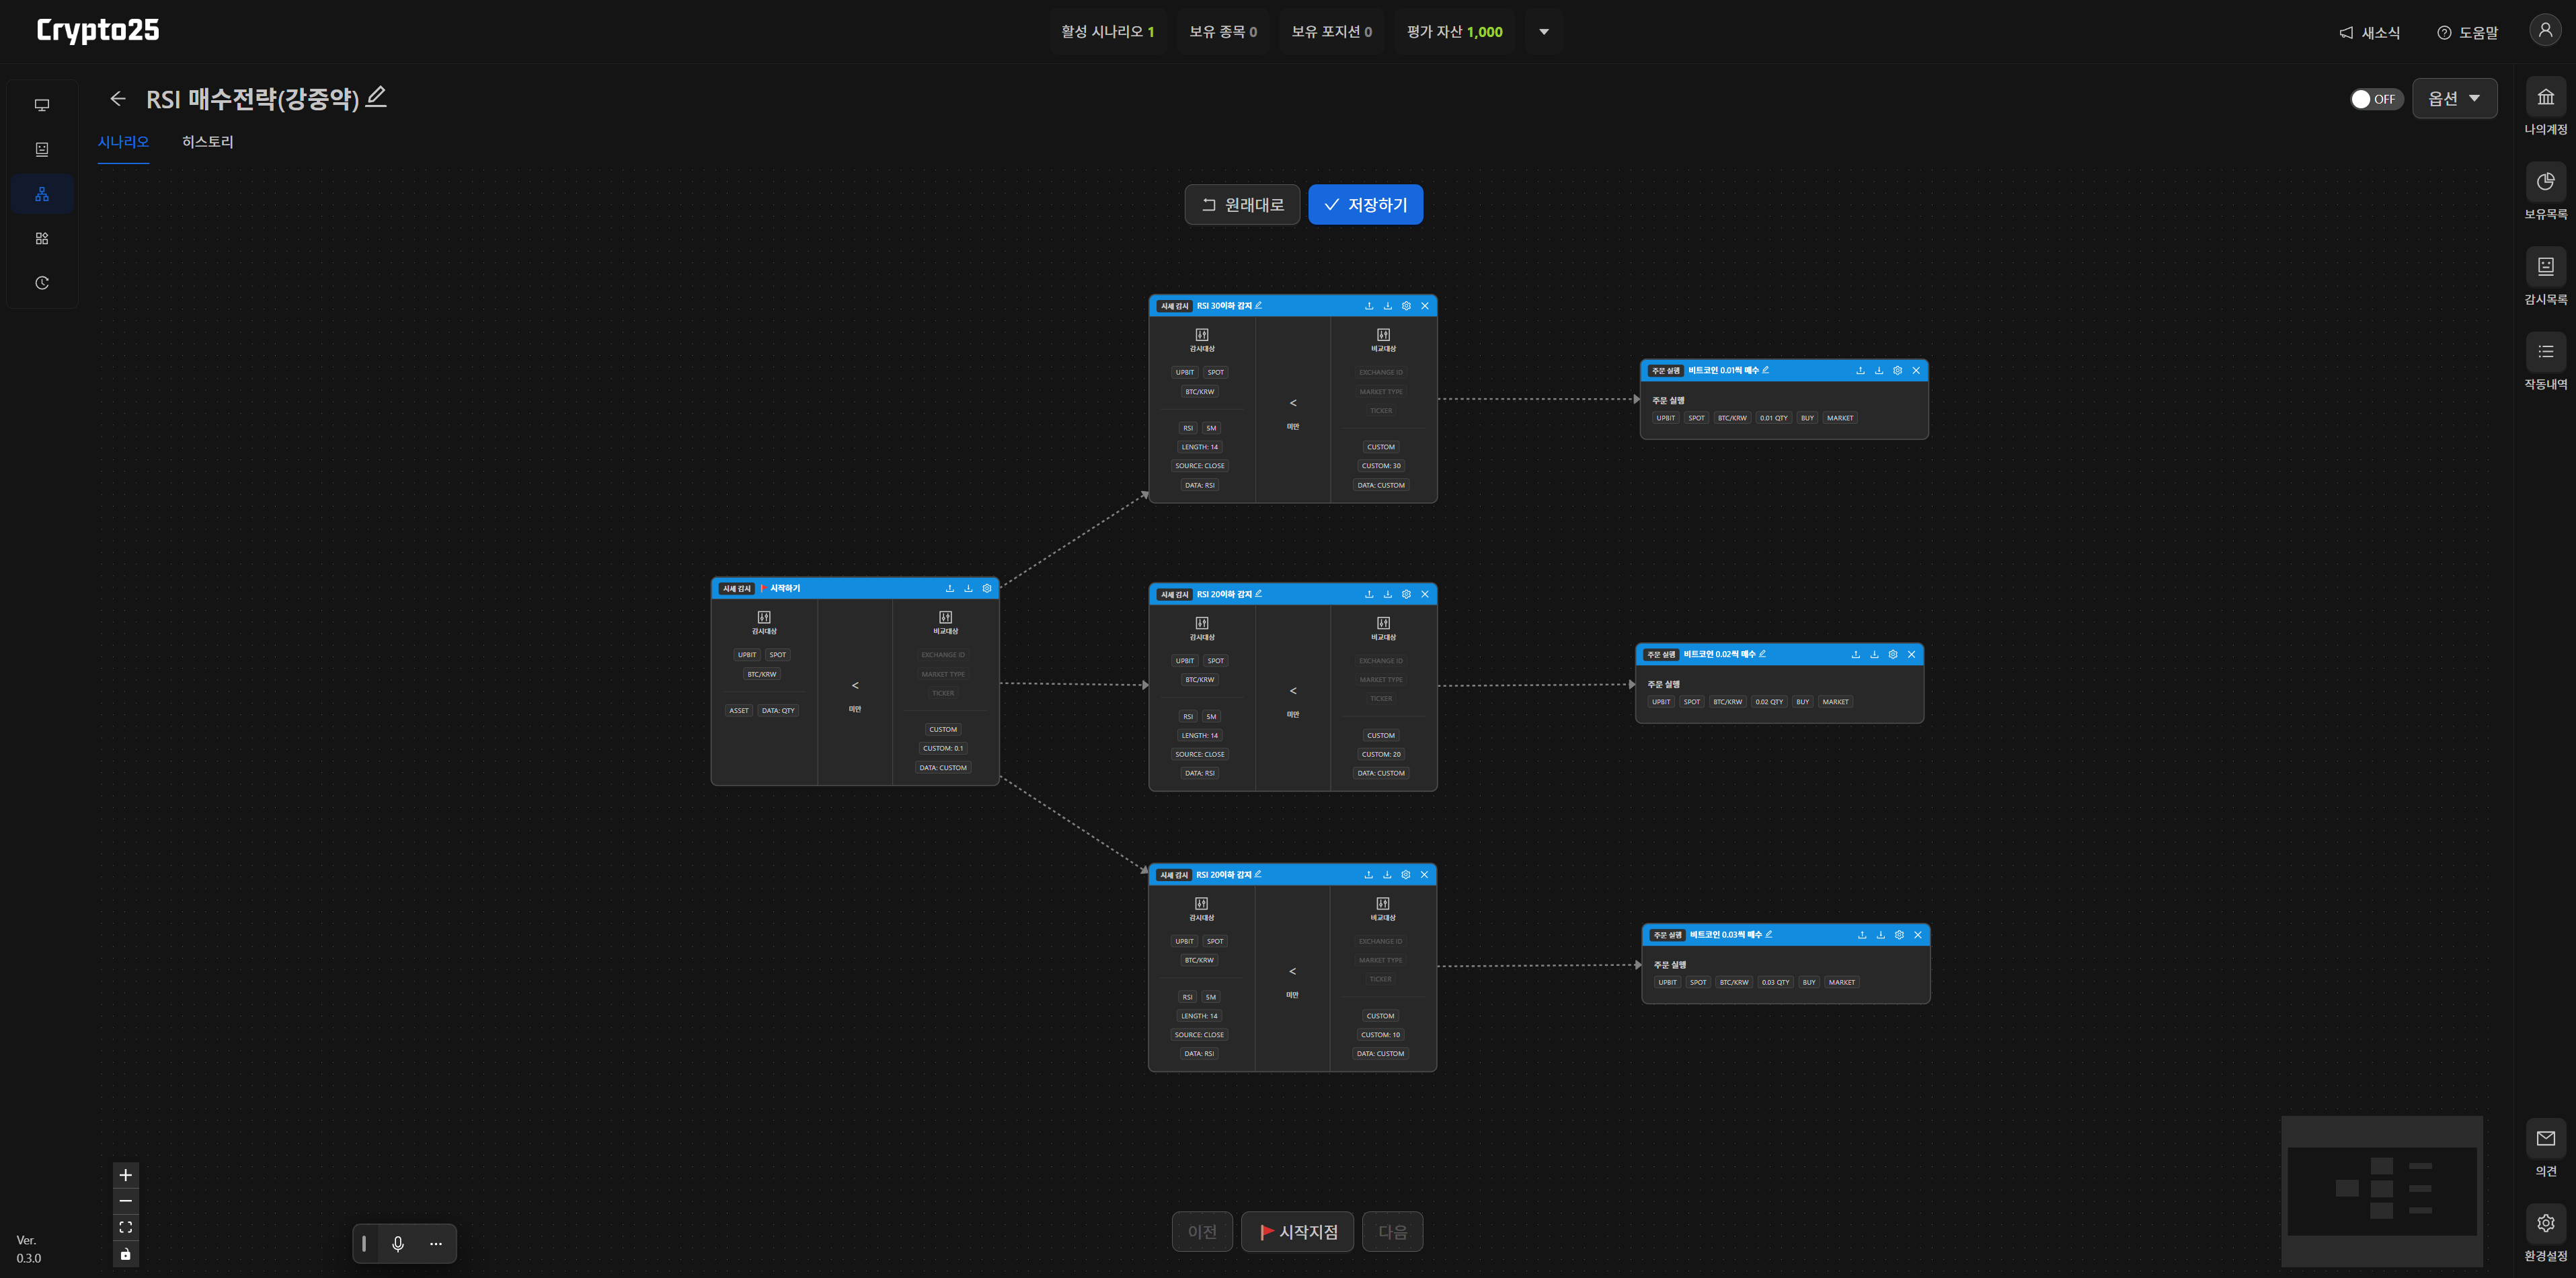
Task: Open 보유목록 pie chart icon
Action: pyautogui.click(x=2545, y=183)
